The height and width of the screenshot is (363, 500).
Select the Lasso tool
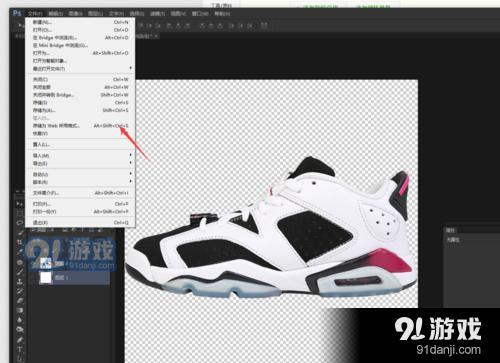click(19, 222)
